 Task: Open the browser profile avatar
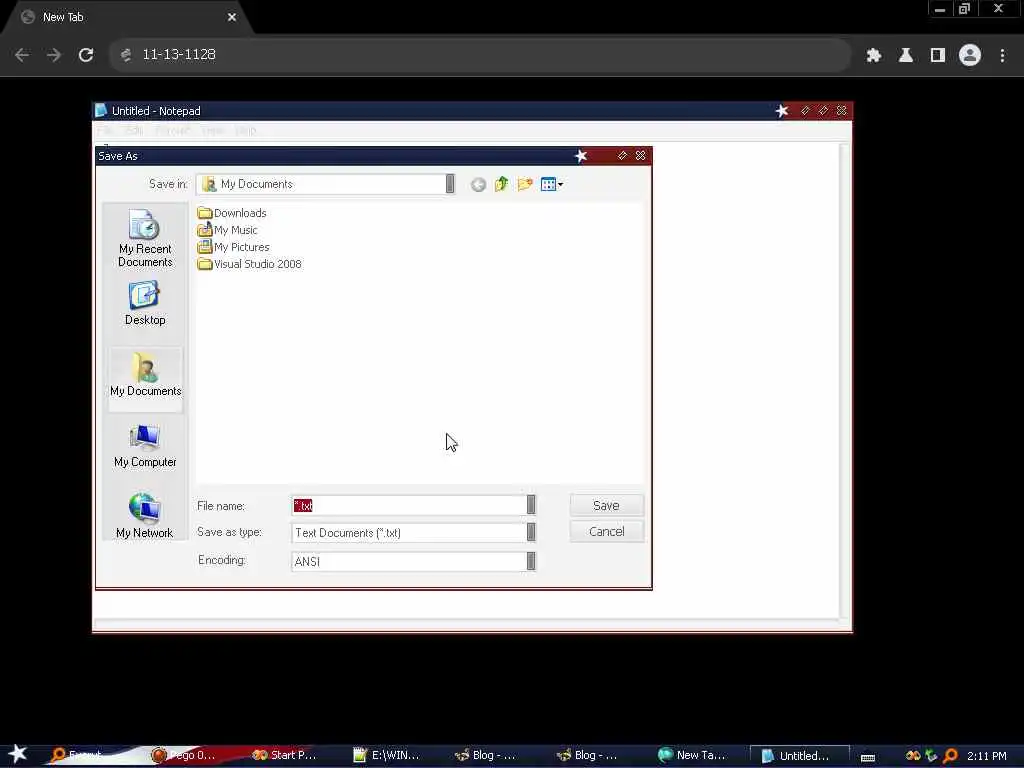pyautogui.click(x=970, y=56)
